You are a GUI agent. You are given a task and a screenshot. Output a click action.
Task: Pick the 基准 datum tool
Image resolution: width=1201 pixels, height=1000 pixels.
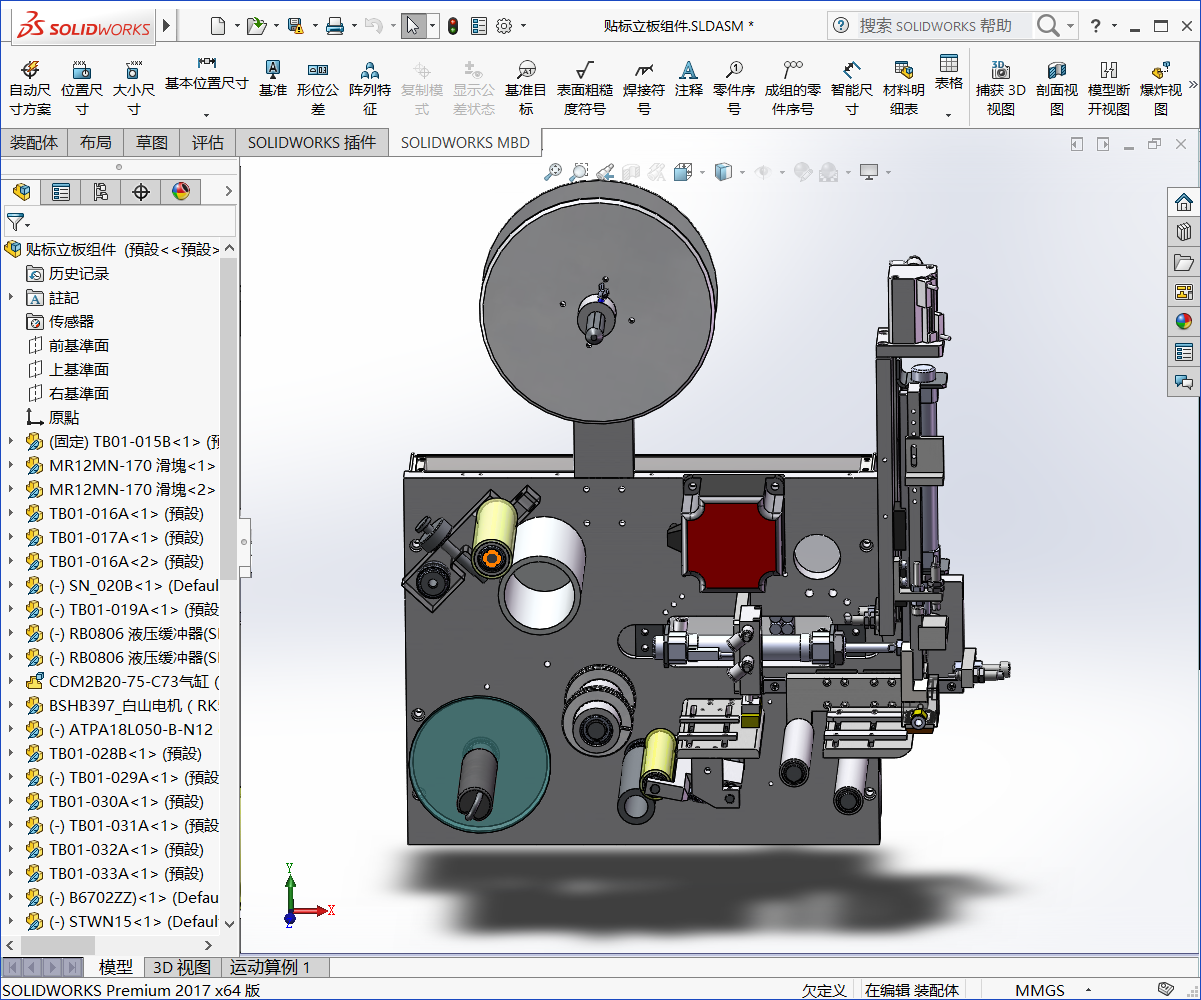coord(273,78)
